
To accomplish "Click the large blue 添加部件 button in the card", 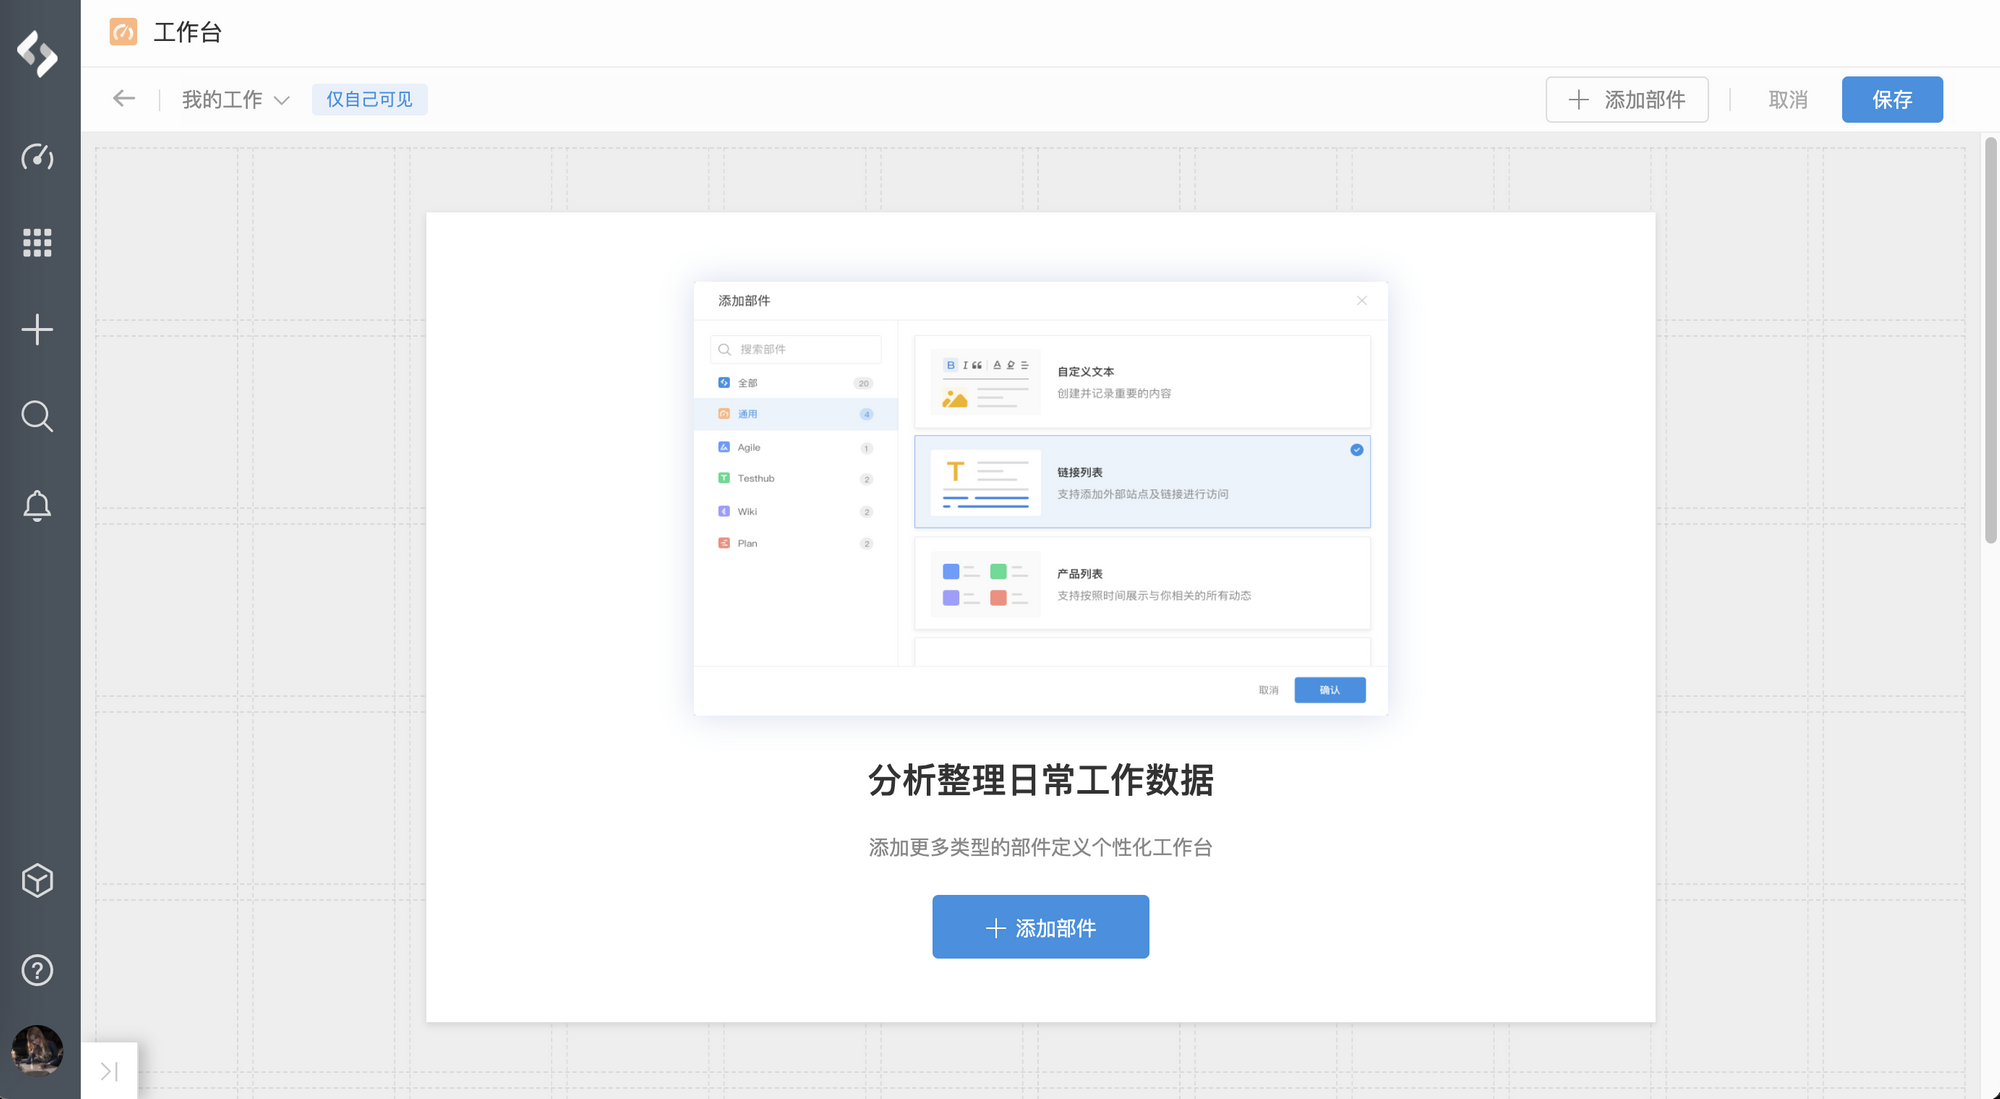I will point(1040,927).
